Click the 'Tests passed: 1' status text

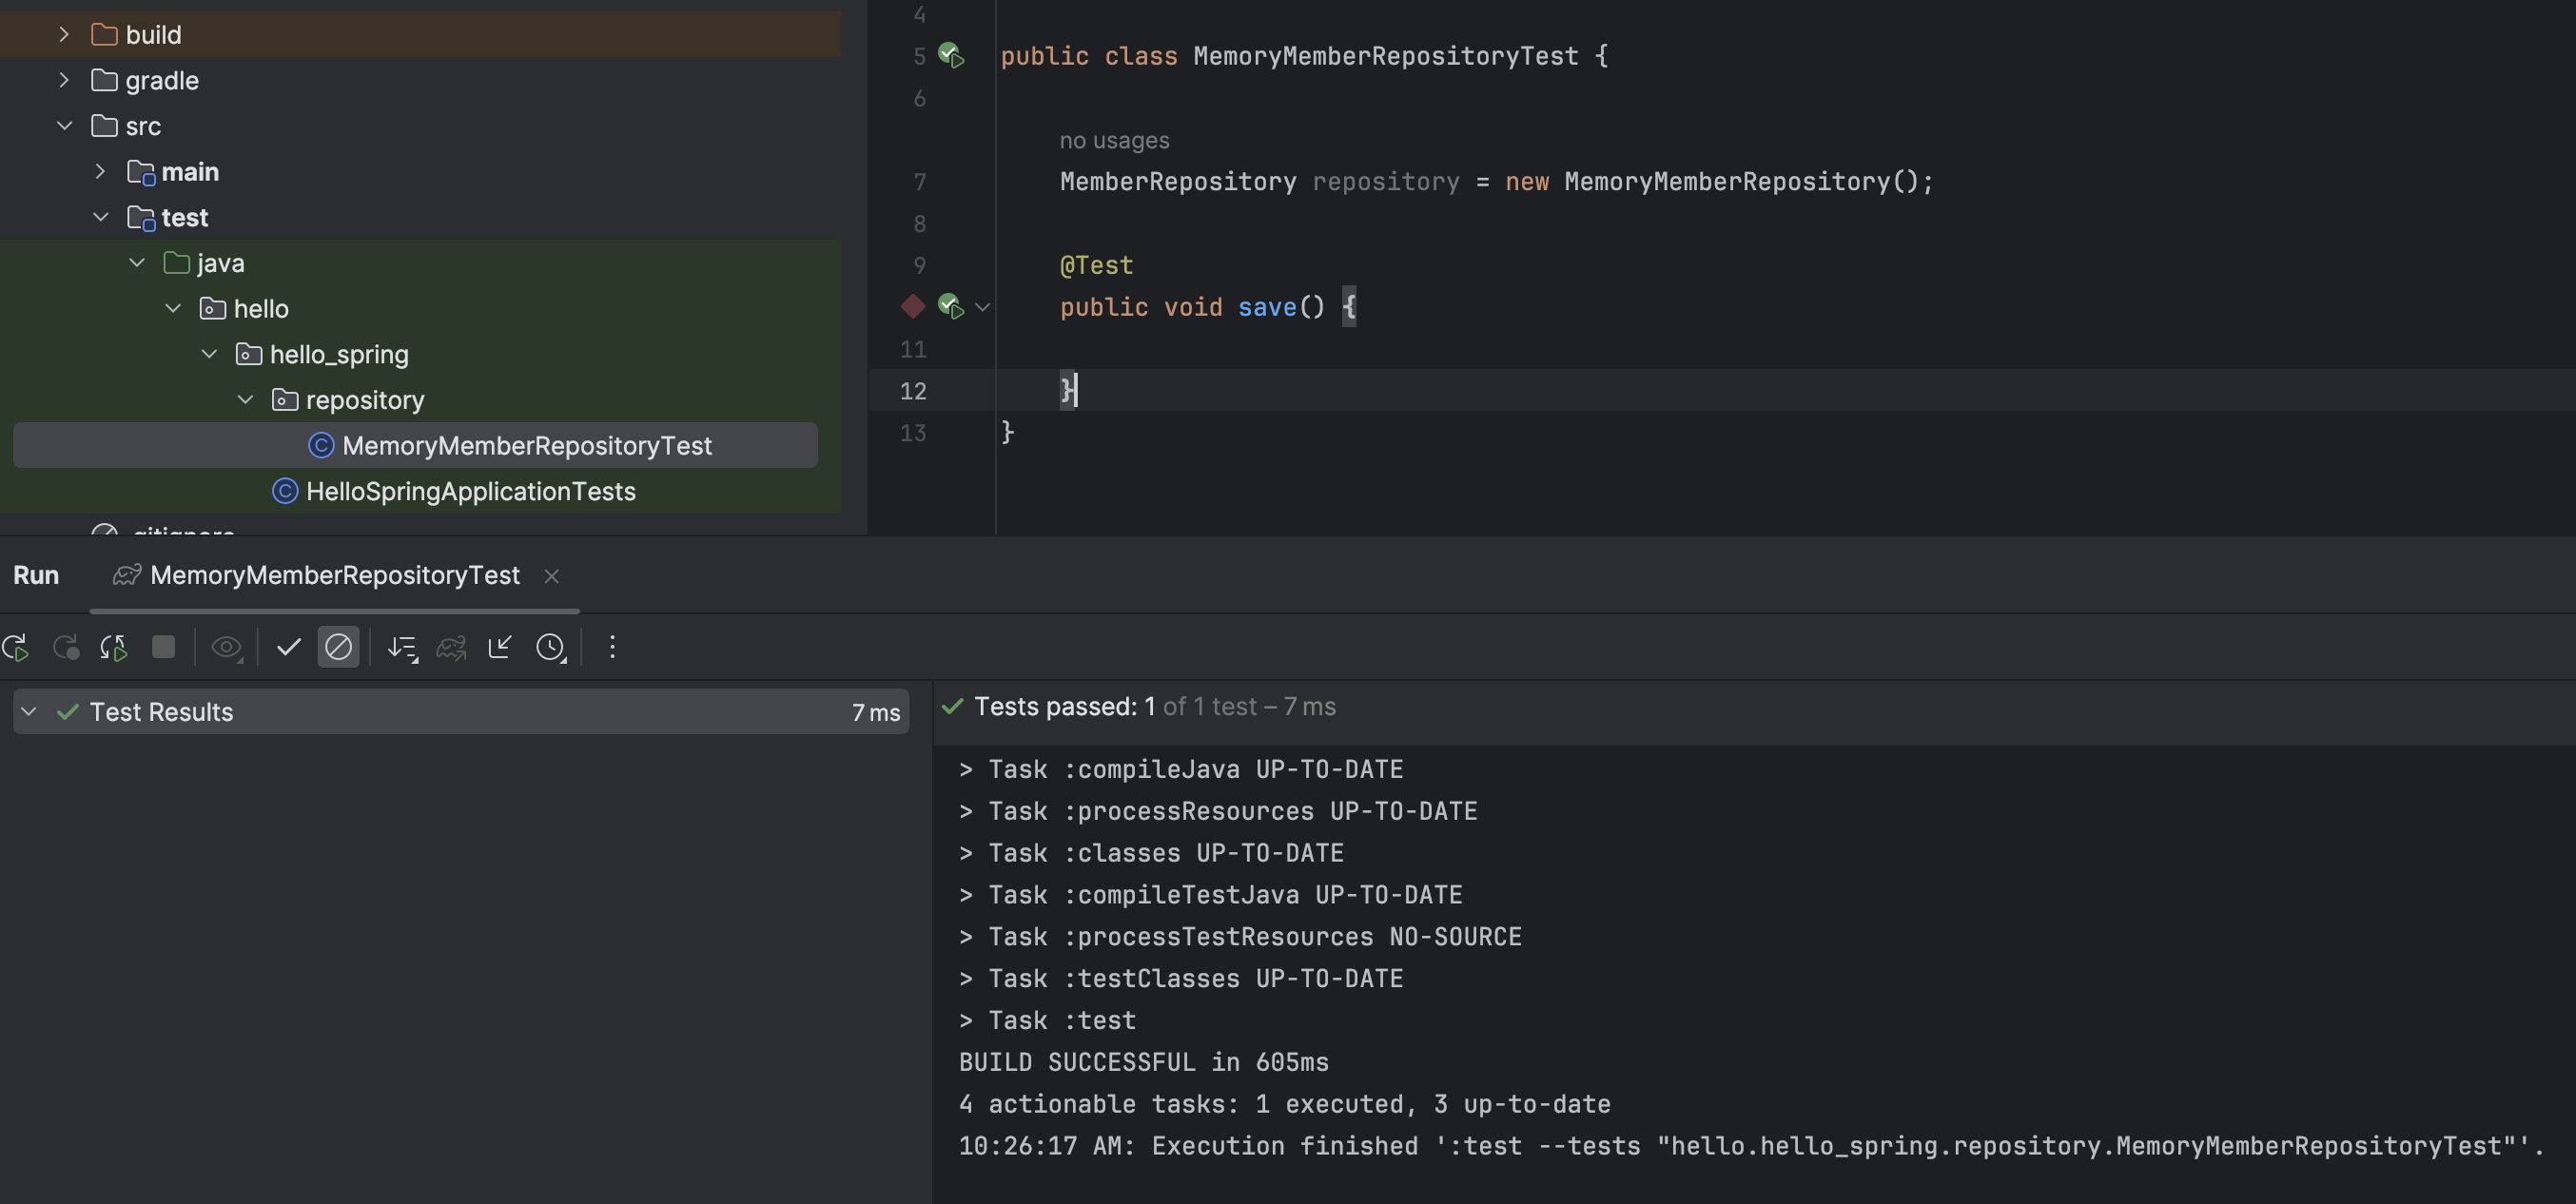point(1064,707)
